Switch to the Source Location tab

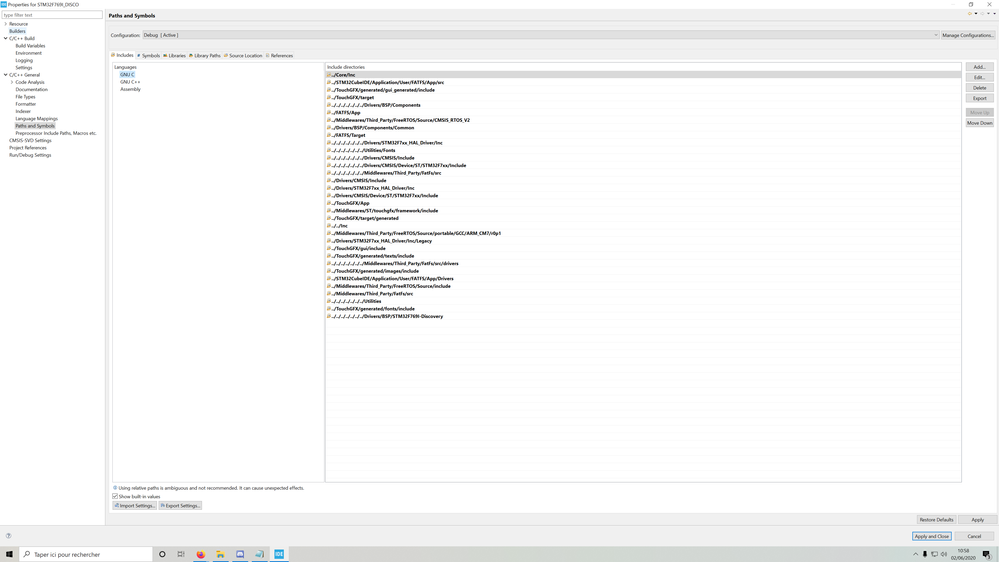(243, 55)
